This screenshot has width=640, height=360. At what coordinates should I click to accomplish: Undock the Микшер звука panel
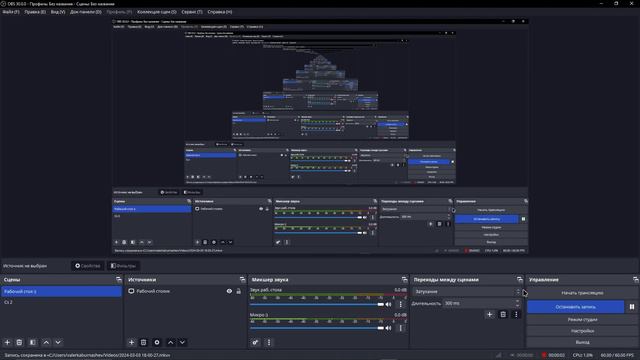click(404, 280)
